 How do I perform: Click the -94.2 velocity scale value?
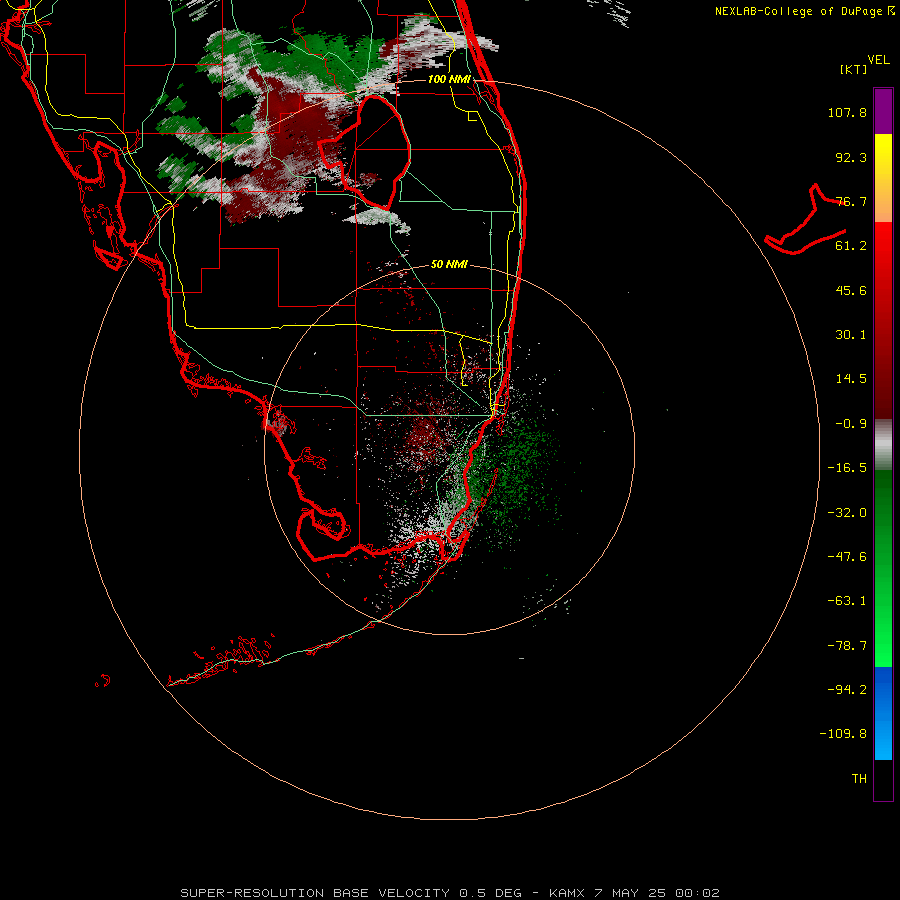[847, 690]
